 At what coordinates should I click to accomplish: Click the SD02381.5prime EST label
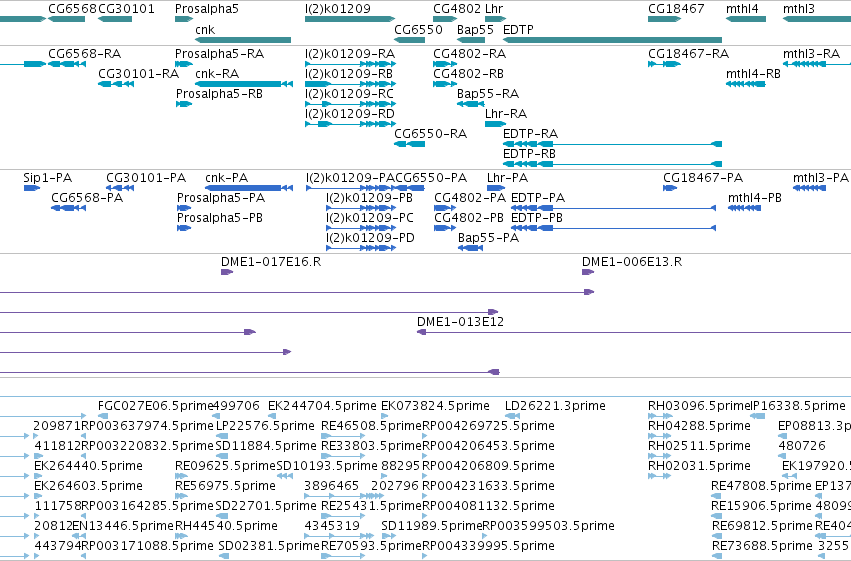point(269,546)
